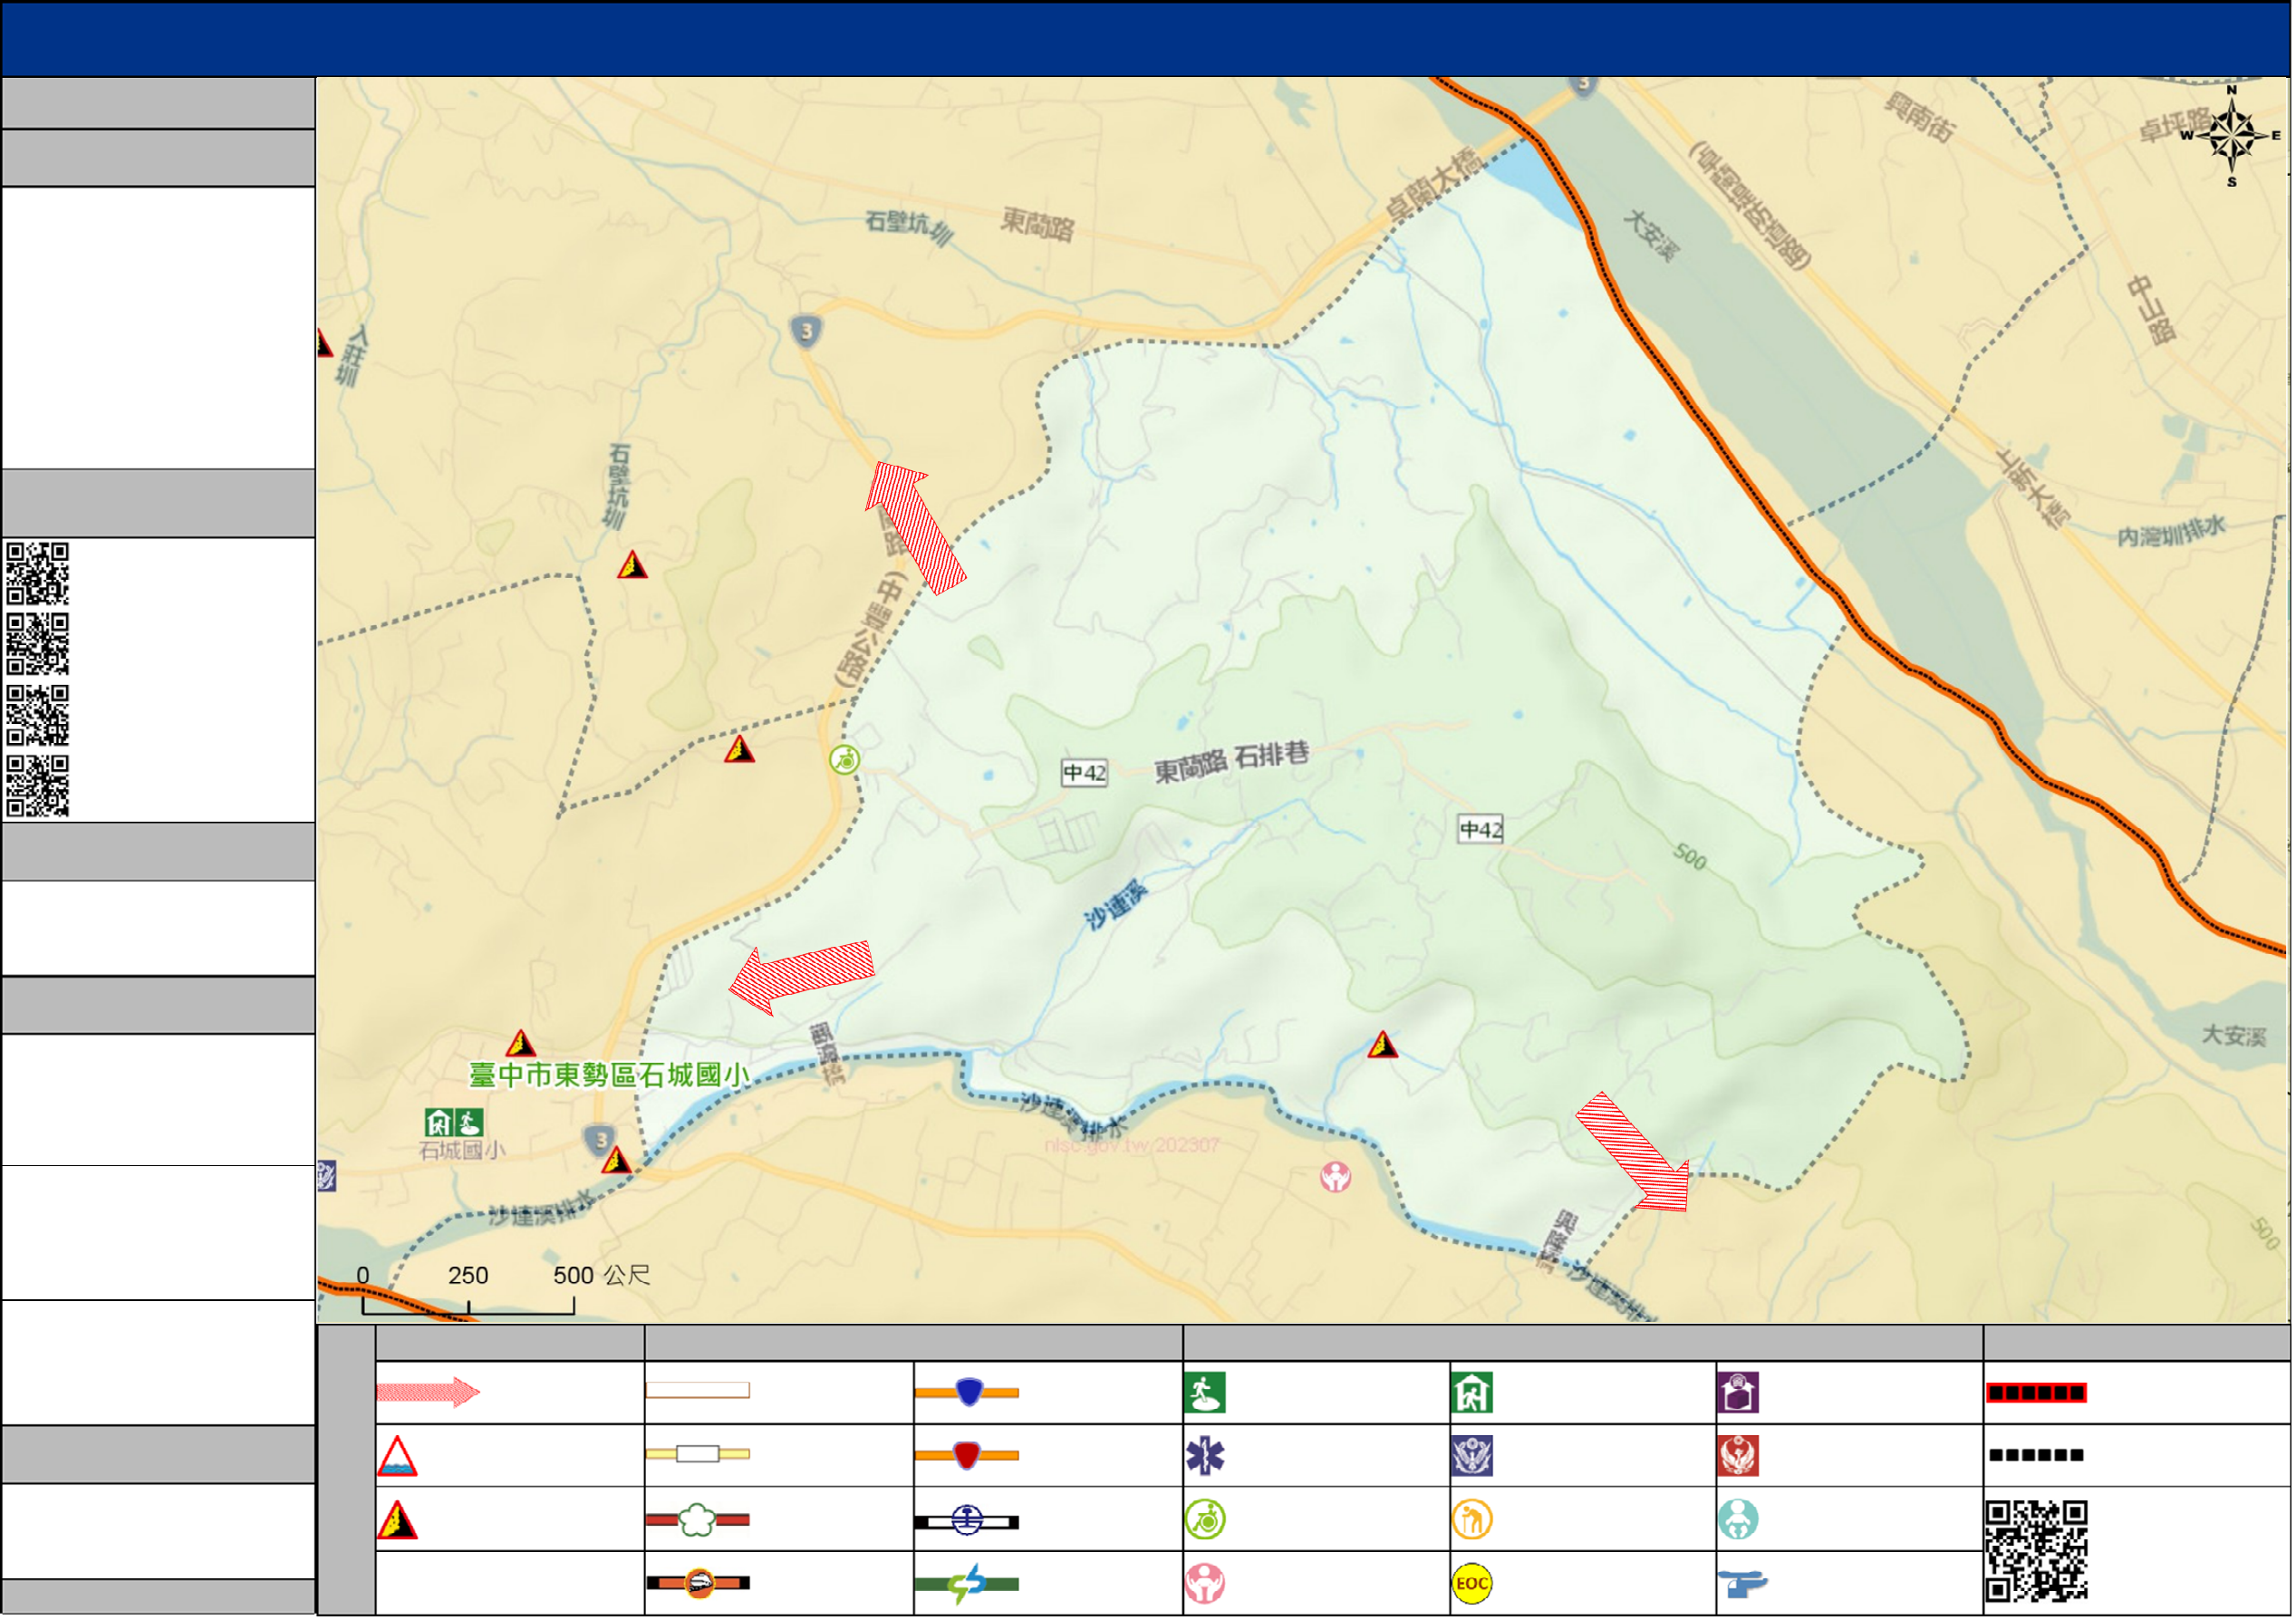Click the 東蘭路 石排巷 road label
Screen dimensions: 2296x1620
click(1232, 764)
